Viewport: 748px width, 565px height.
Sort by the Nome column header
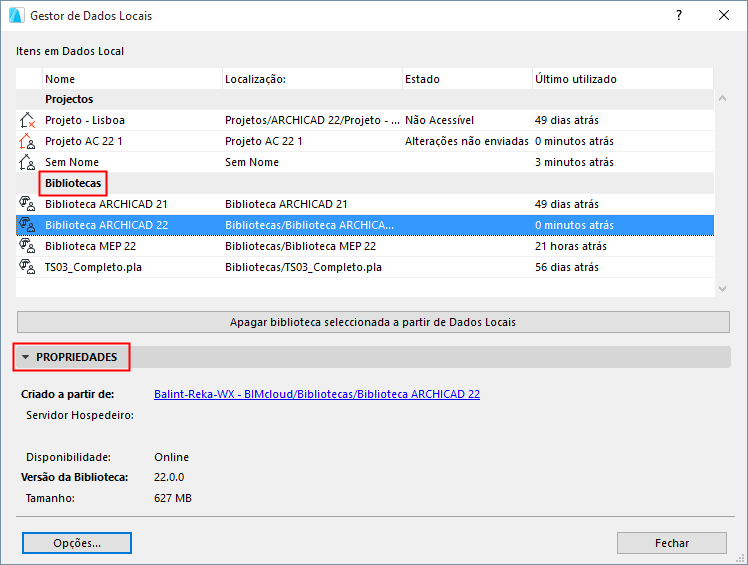tap(133, 79)
